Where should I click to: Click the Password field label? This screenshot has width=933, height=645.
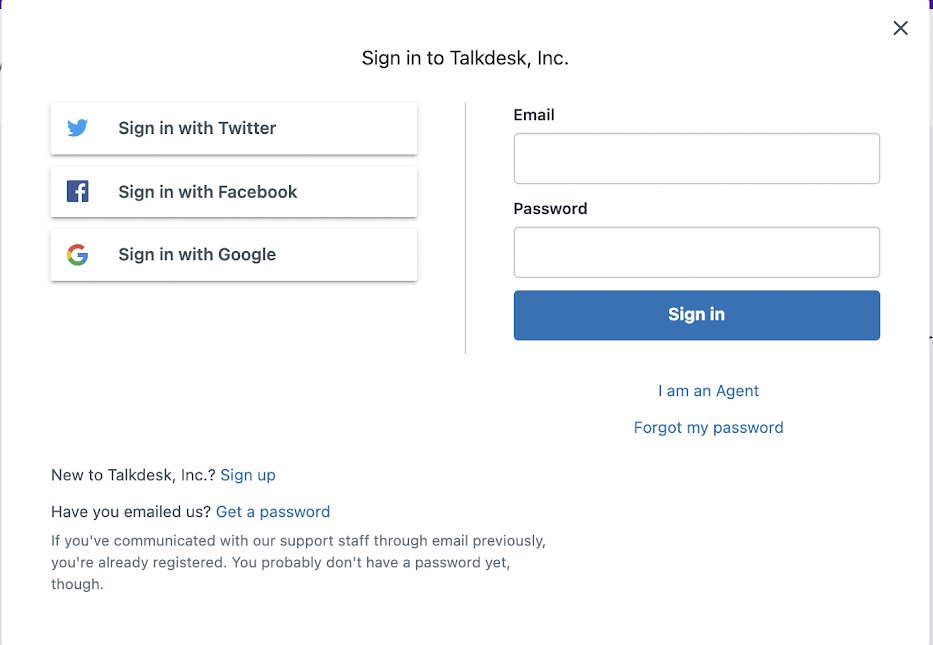pyautogui.click(x=550, y=209)
